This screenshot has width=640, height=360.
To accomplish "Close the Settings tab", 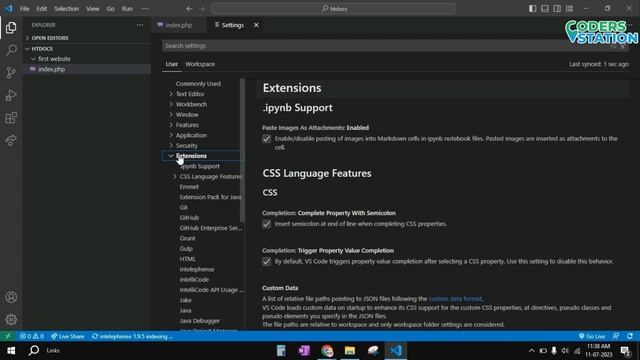I will point(256,25).
